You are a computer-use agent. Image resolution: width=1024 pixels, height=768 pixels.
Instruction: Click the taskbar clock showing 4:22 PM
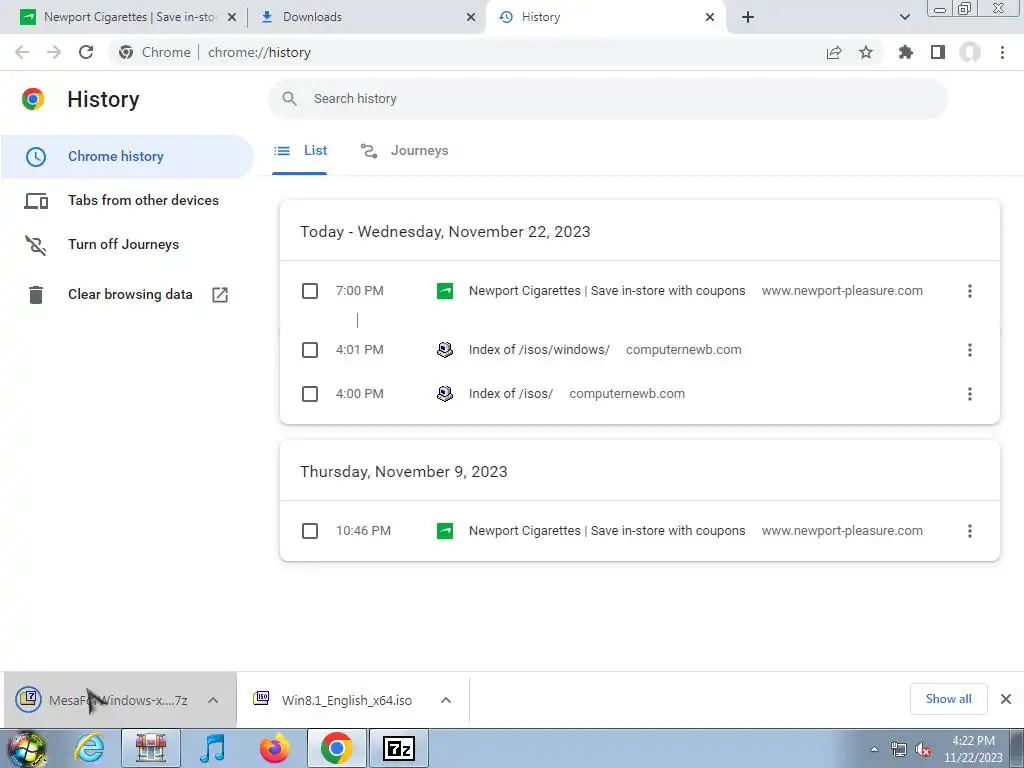pos(973,749)
